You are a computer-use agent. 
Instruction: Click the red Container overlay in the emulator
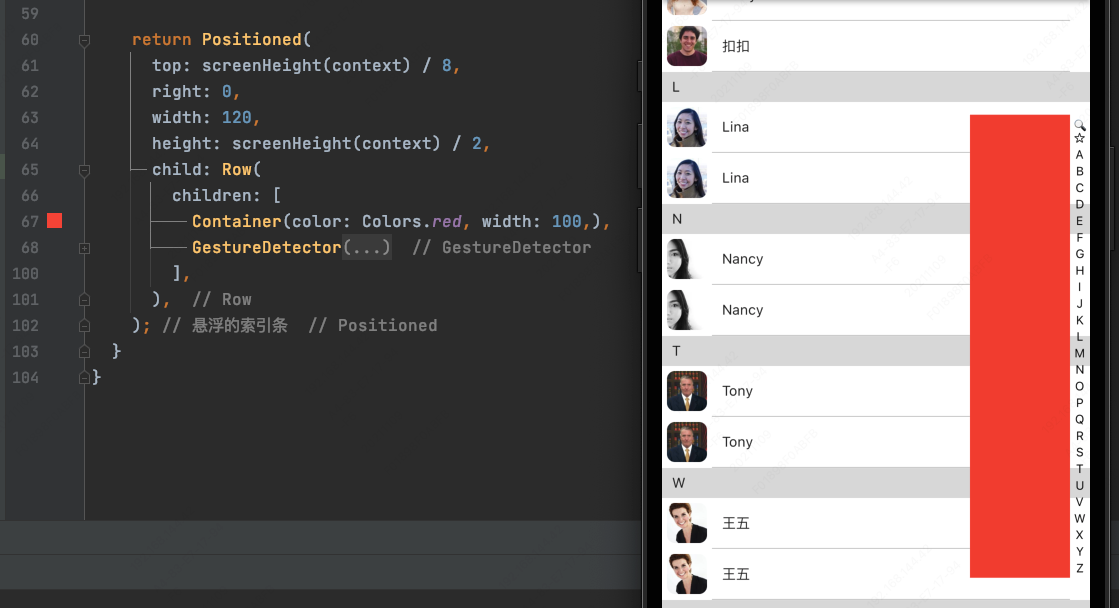pos(1019,346)
